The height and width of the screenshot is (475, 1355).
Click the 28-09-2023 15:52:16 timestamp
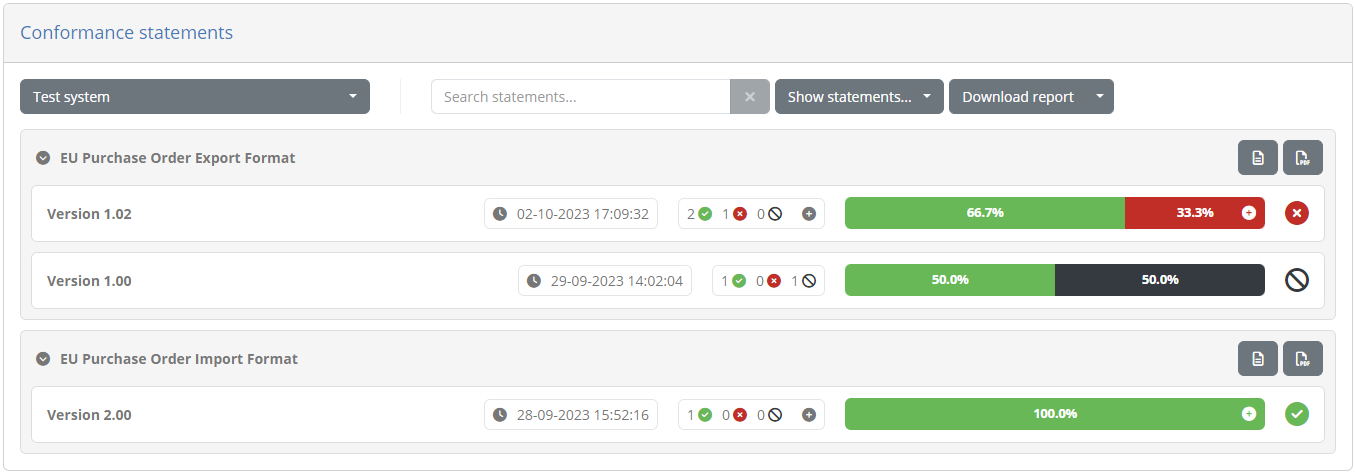pyautogui.click(x=583, y=415)
